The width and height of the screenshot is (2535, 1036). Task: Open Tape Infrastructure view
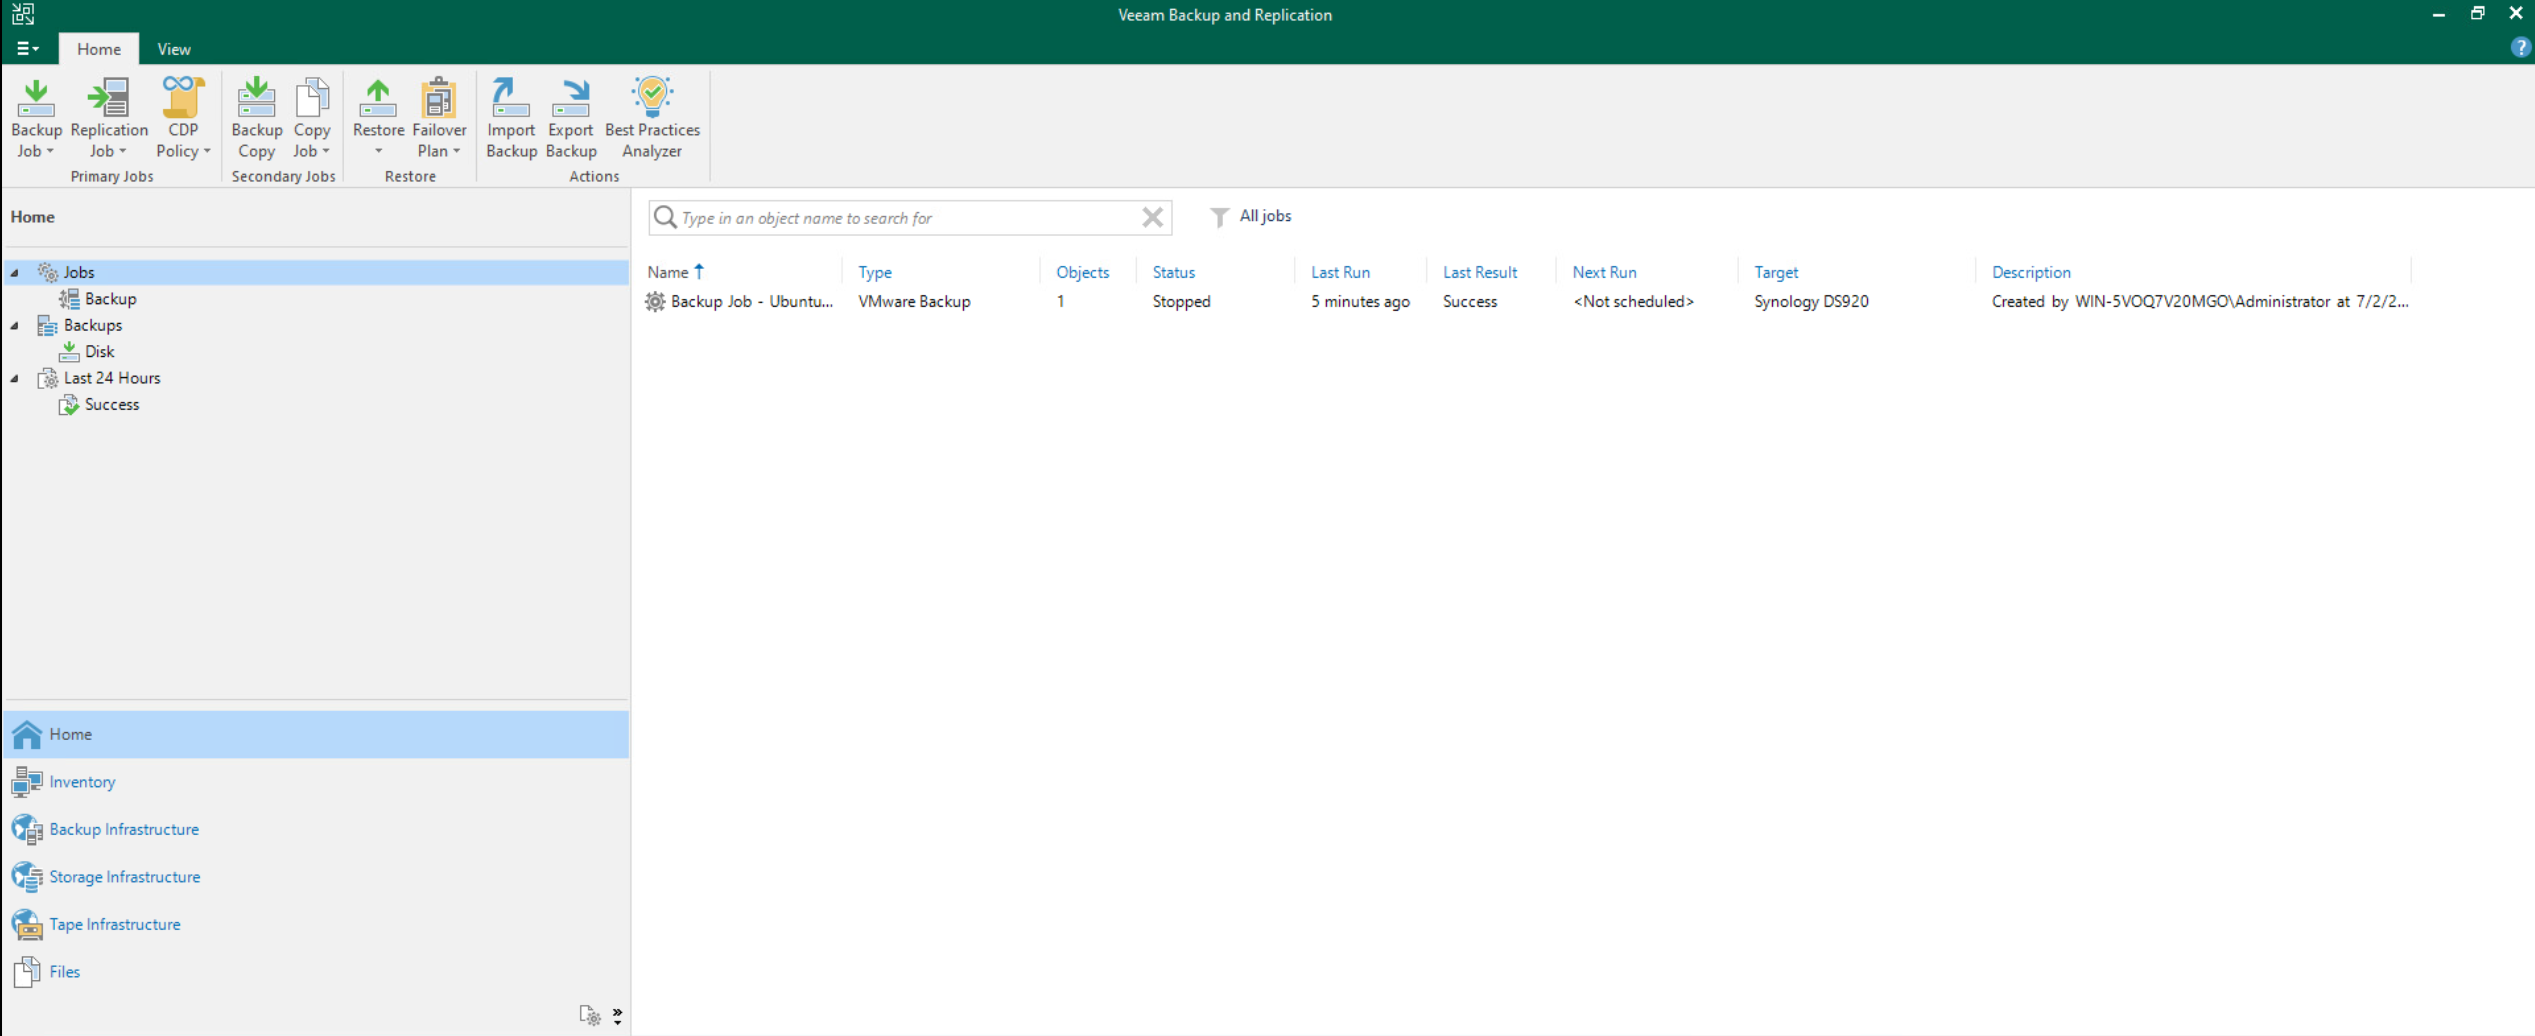click(x=115, y=924)
